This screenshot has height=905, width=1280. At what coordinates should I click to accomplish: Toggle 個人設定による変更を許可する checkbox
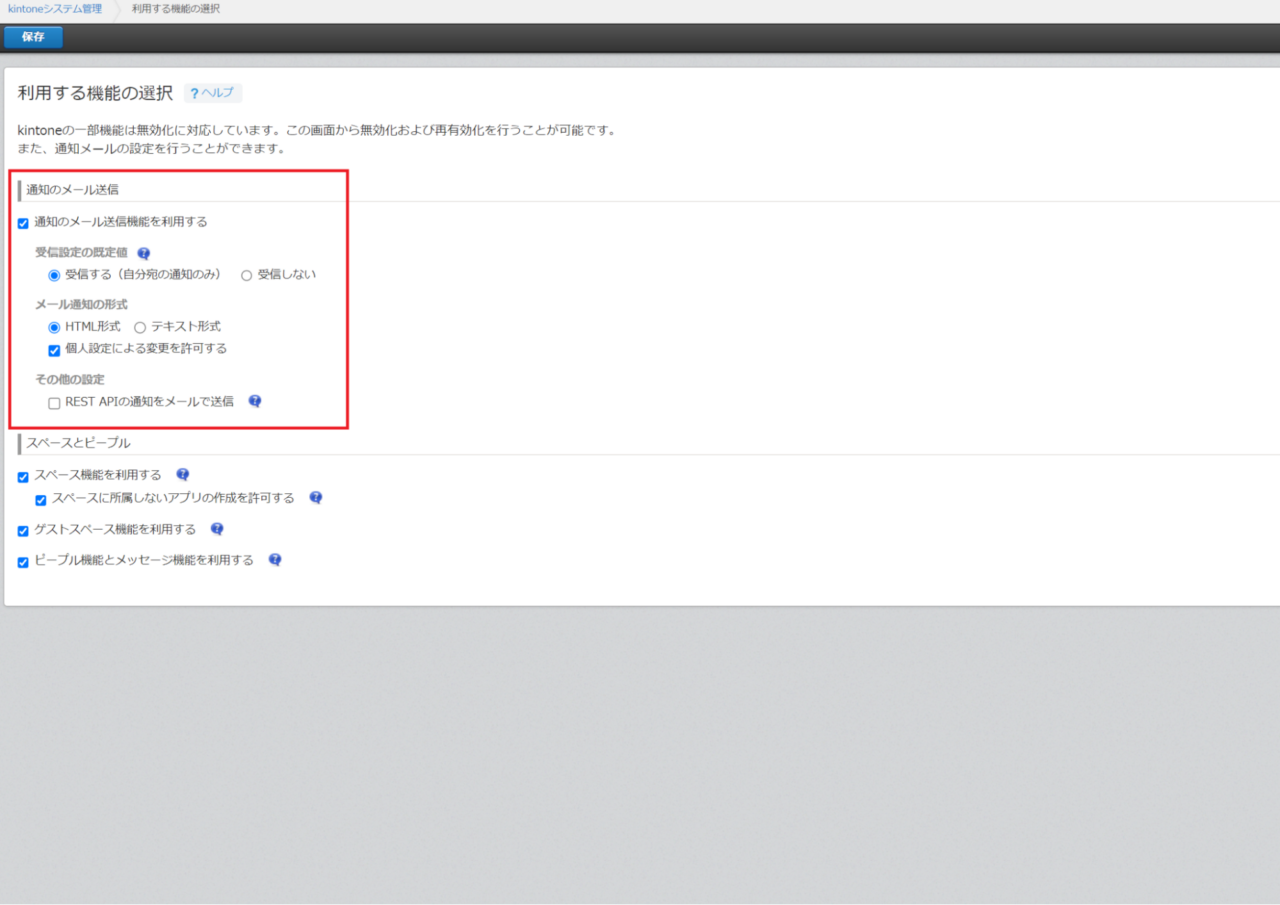(54, 350)
